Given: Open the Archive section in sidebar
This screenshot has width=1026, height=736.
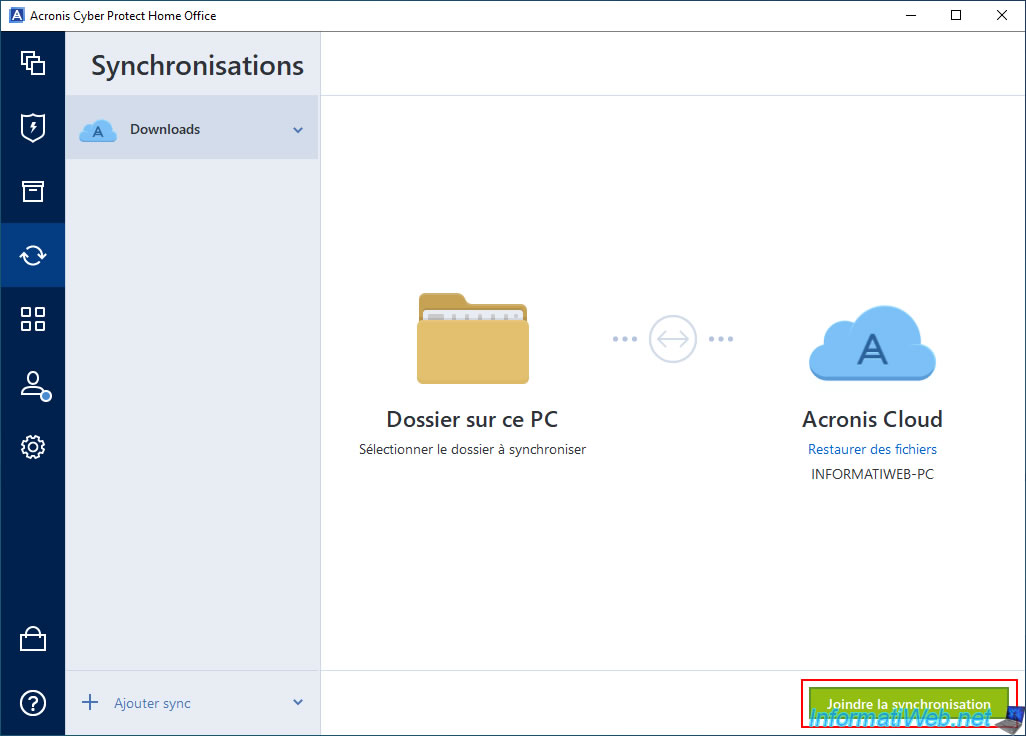Looking at the screenshot, I should tap(33, 192).
